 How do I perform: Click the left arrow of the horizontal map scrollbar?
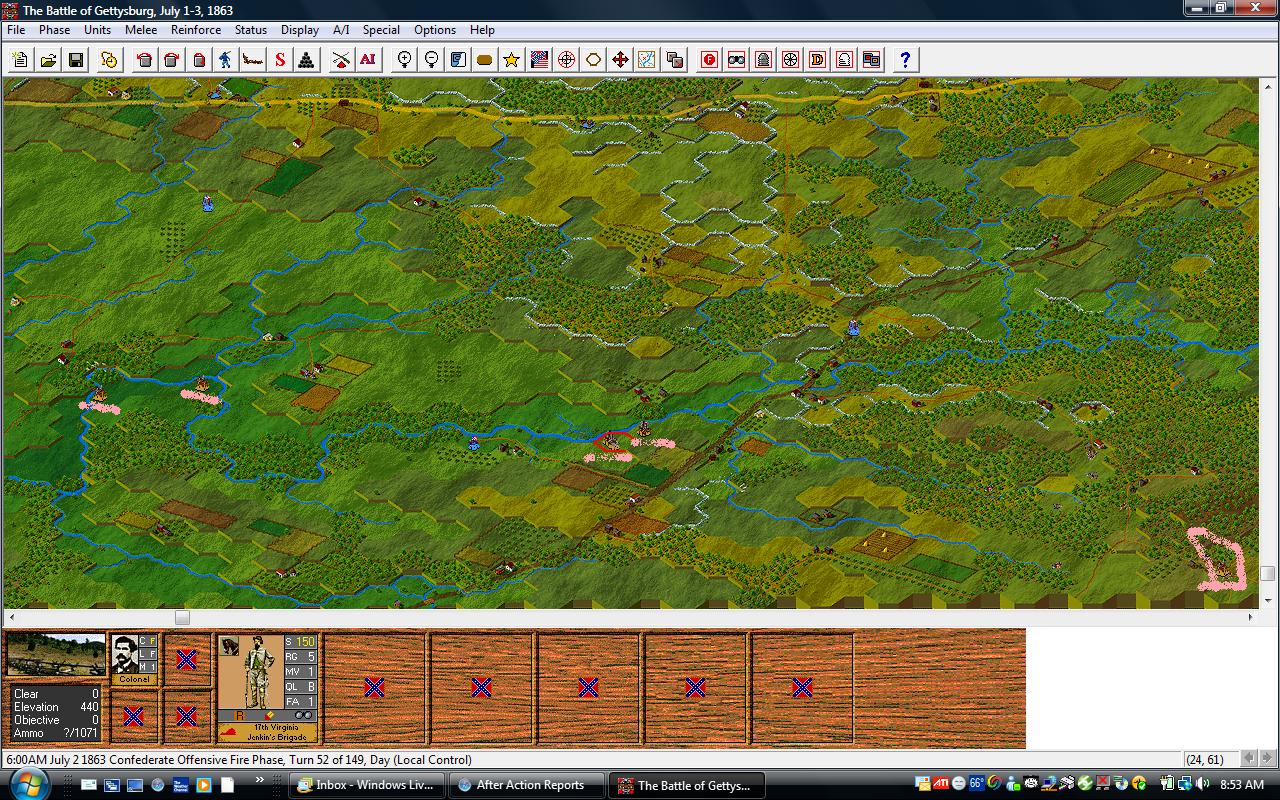(x=11, y=617)
